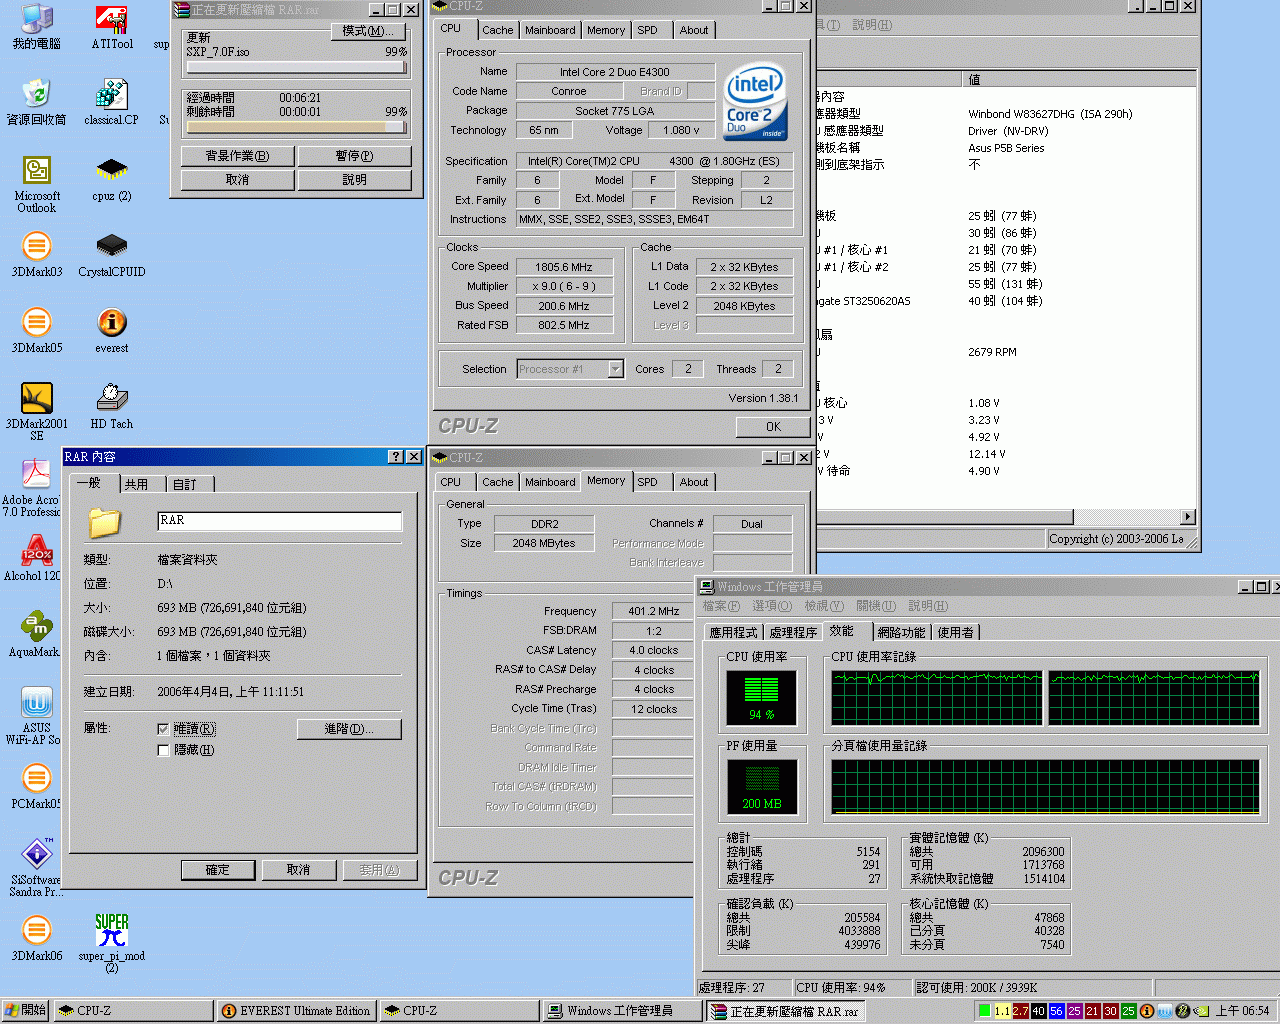1280x1024 pixels.
Task: Open About tab in upper CPU-Z window
Action: [694, 30]
